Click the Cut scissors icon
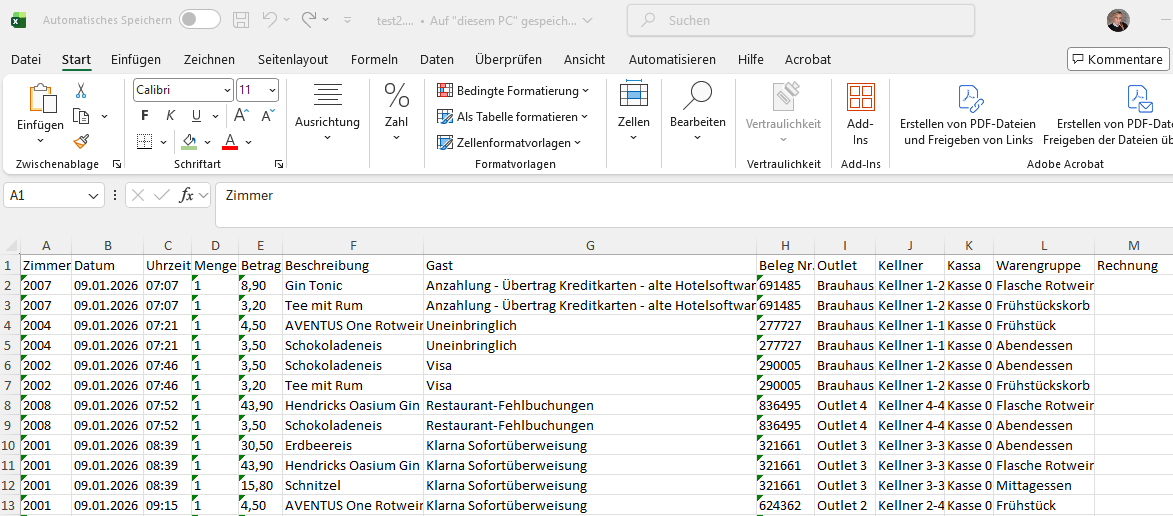 click(81, 91)
